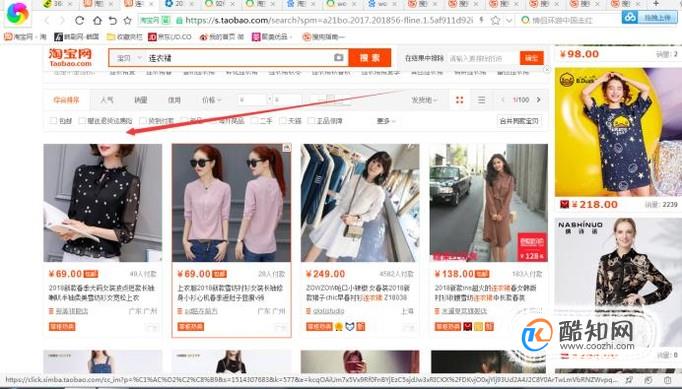The height and width of the screenshot is (389, 682).
Task: Click the orange 搜索 search button
Action: point(370,57)
